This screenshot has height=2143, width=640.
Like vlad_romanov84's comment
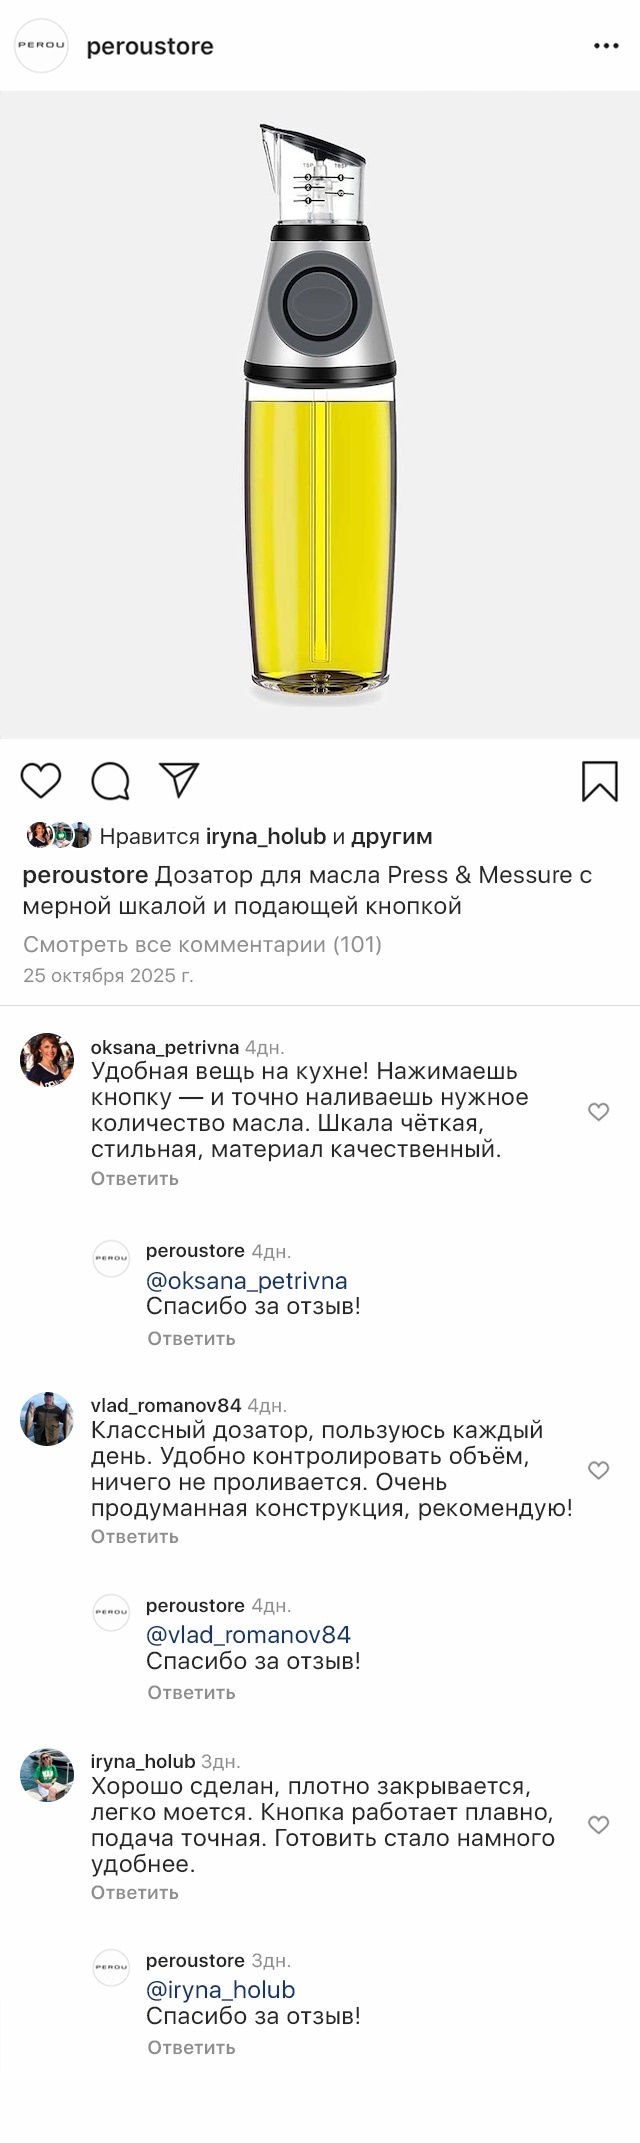tap(598, 1469)
